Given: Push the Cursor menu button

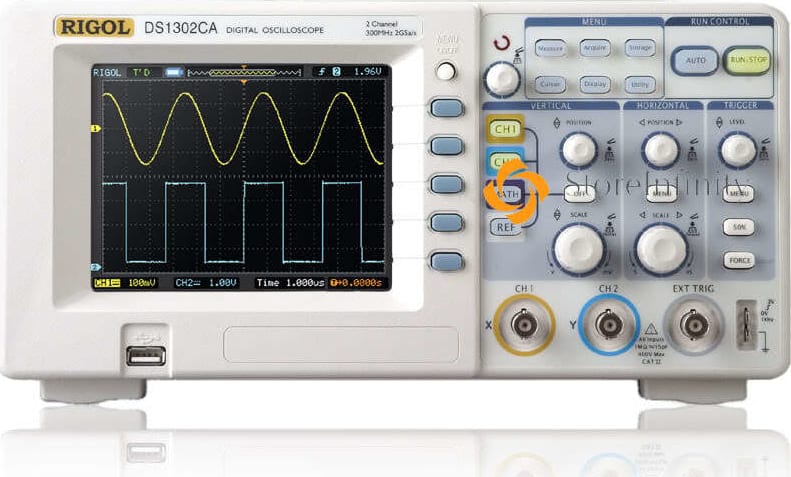Looking at the screenshot, I should point(550,84).
